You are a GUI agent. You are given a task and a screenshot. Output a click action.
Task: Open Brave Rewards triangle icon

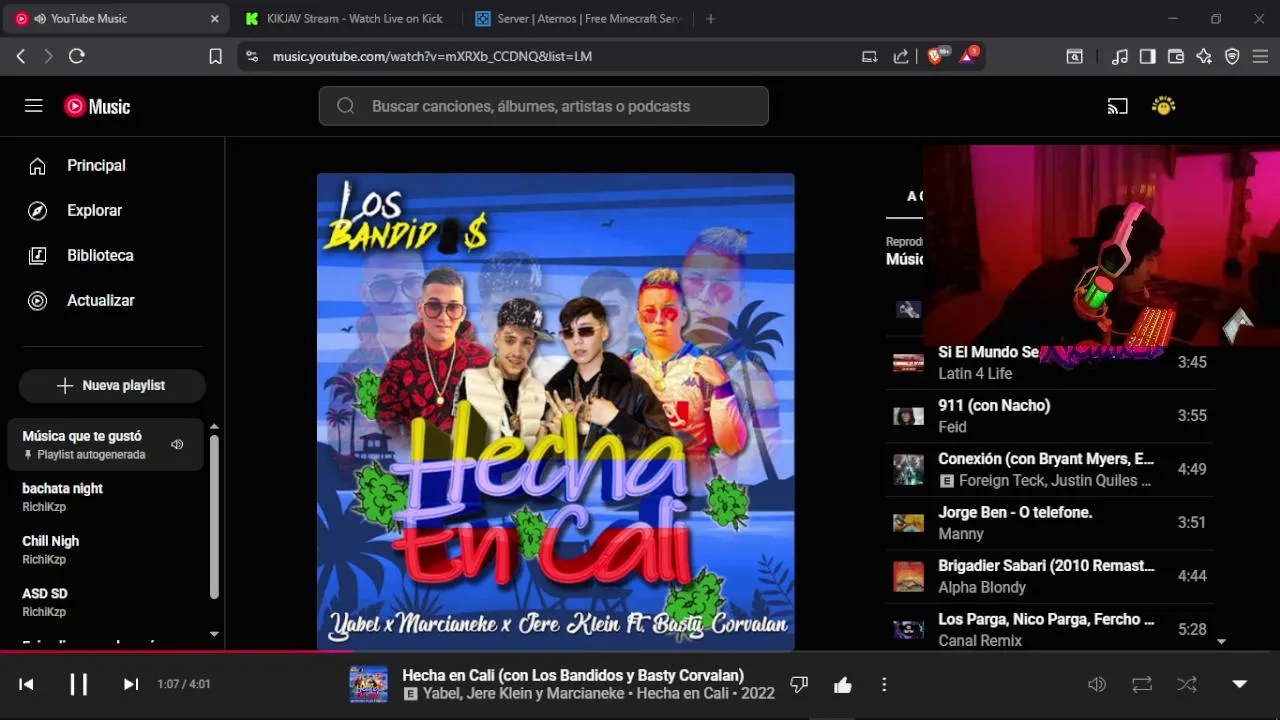(969, 56)
